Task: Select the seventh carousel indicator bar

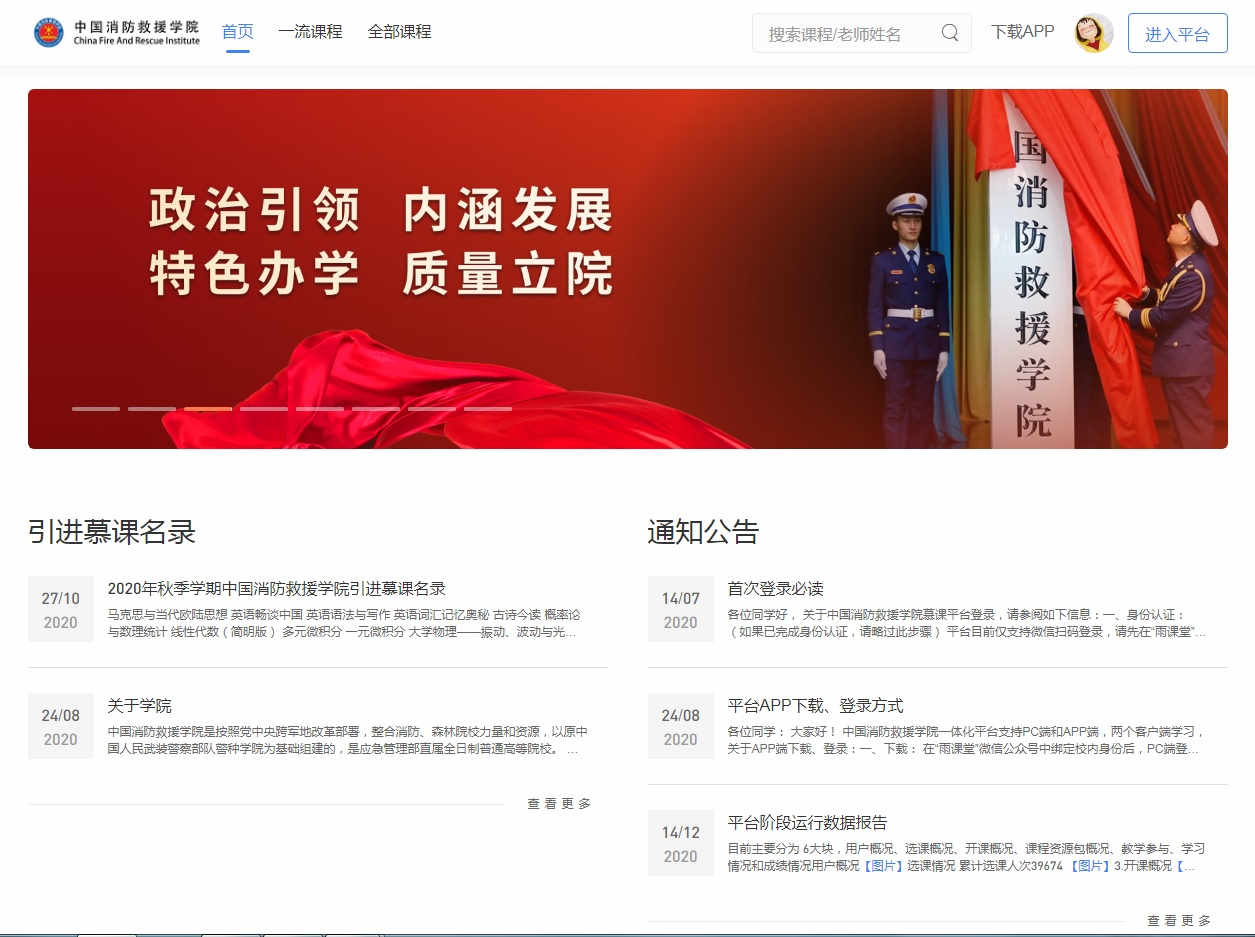Action: [x=432, y=408]
